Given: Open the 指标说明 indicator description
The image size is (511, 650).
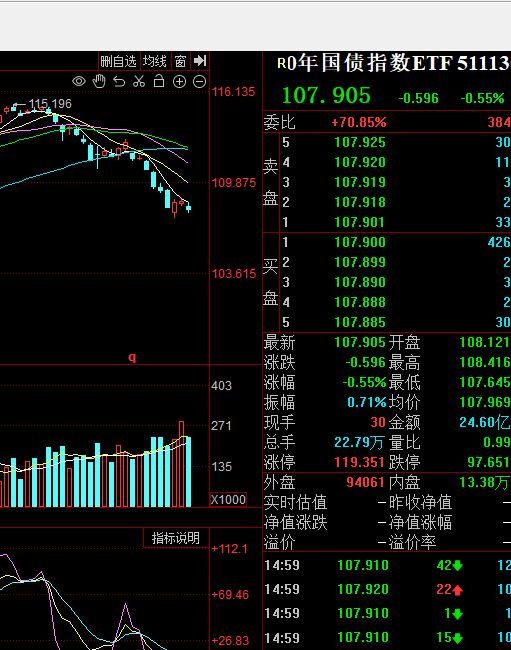Looking at the screenshot, I should [x=176, y=538].
